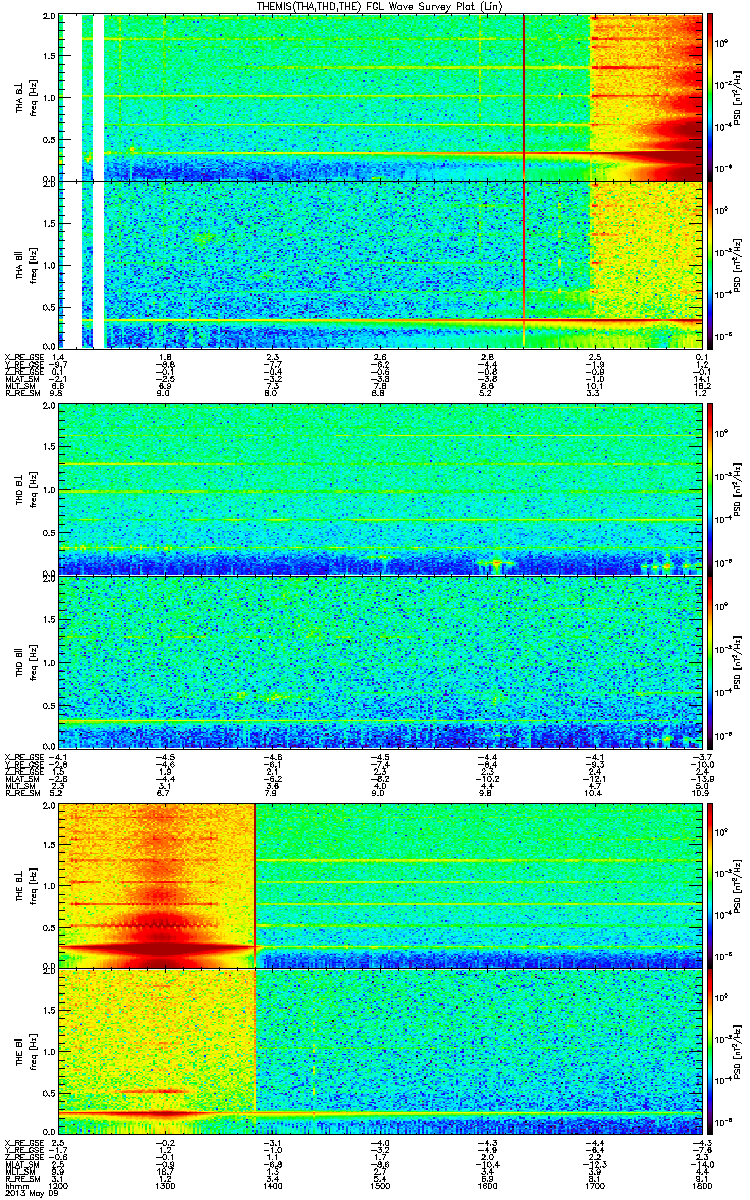
Task: Click the 'THD B∥ freq [Hz]' axis label
Action: pos(24,662)
